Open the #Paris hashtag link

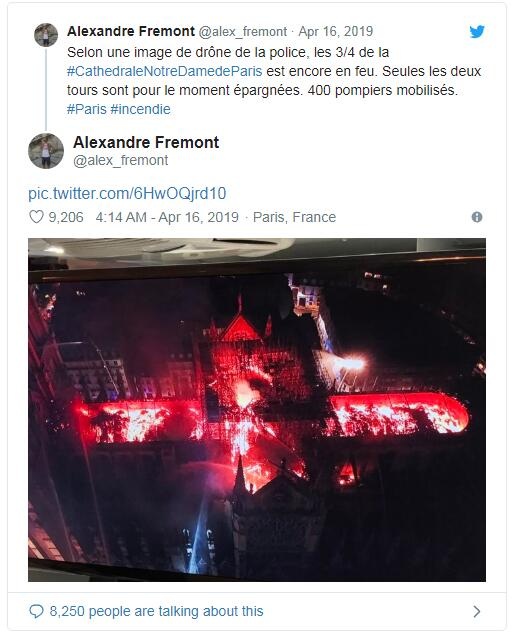[x=86, y=109]
